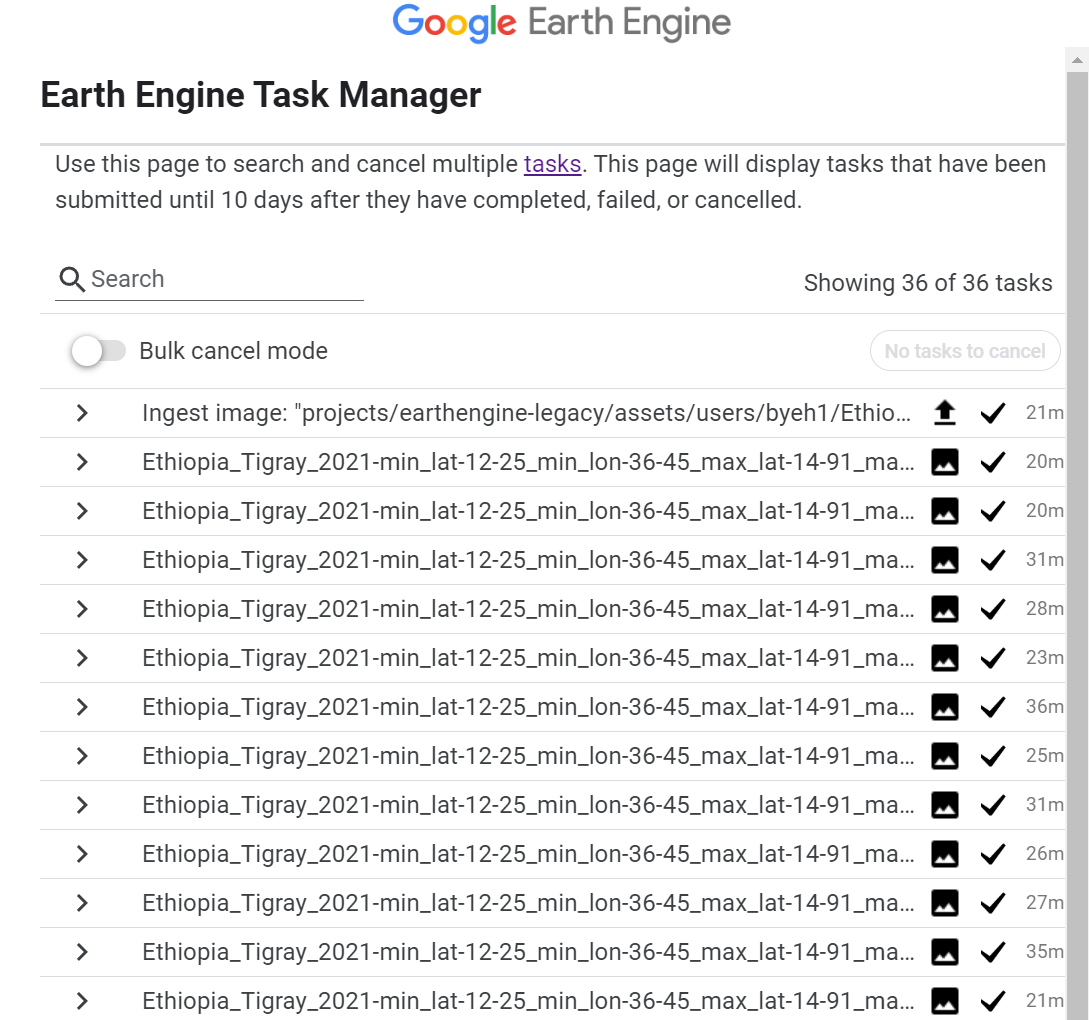This screenshot has width=1089, height=1020.
Task: Click the Ingest image task name text
Action: tap(526, 413)
